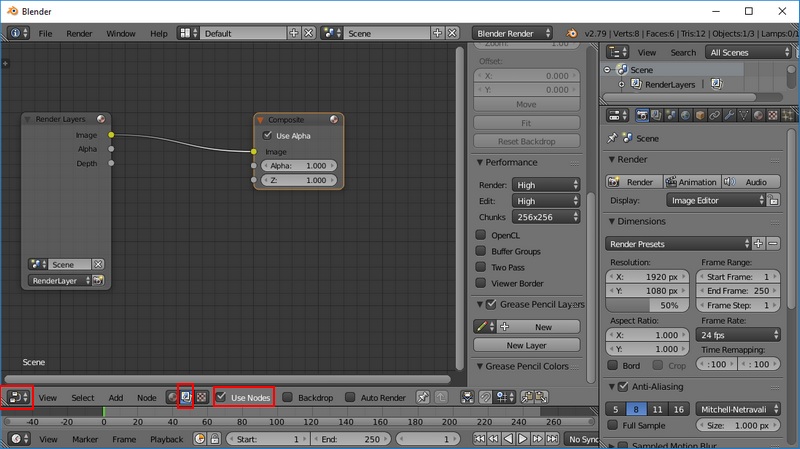Viewport: 800px width, 449px height.
Task: Click the Reset Backdrop button
Action: click(527, 141)
